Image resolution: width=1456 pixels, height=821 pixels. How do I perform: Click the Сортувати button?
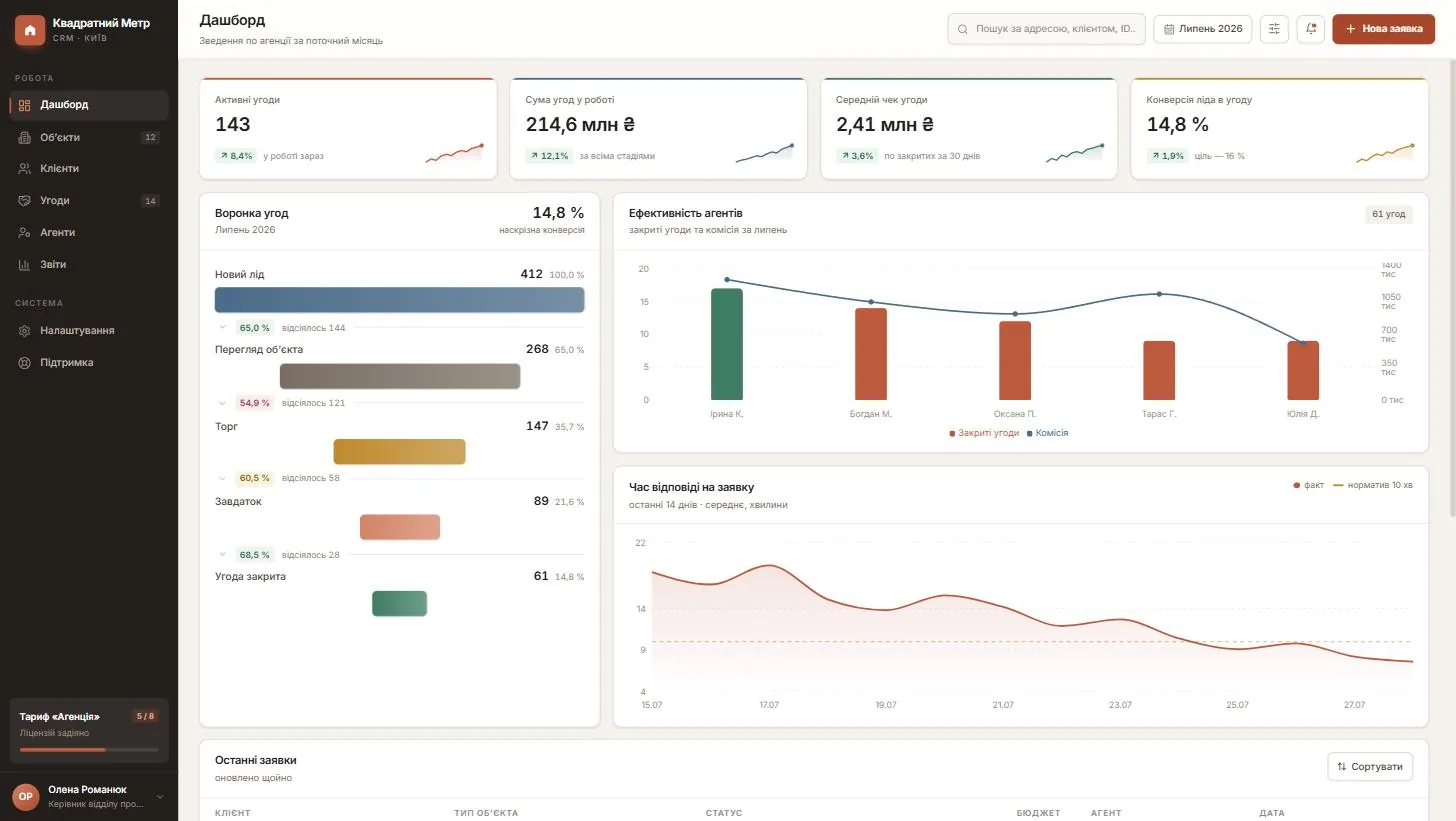pos(1370,767)
